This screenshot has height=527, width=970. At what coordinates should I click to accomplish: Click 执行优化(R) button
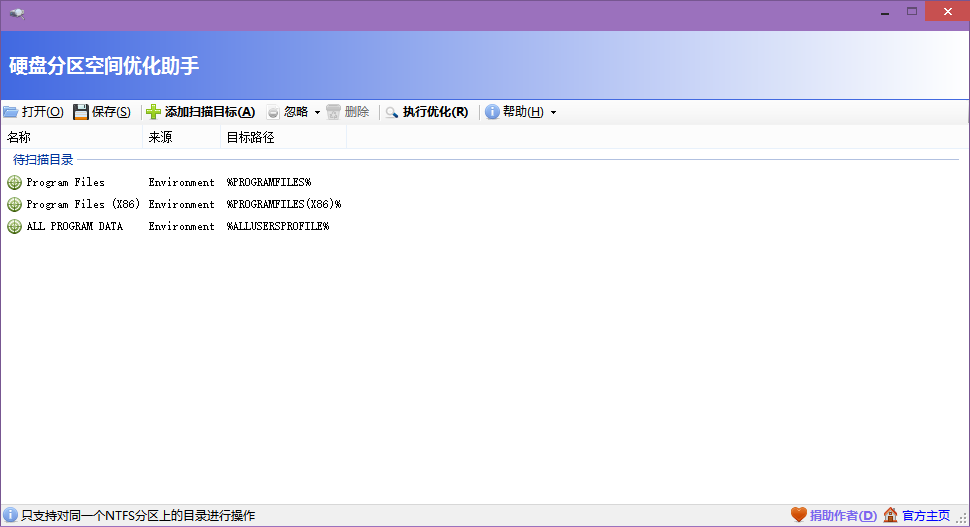point(436,112)
